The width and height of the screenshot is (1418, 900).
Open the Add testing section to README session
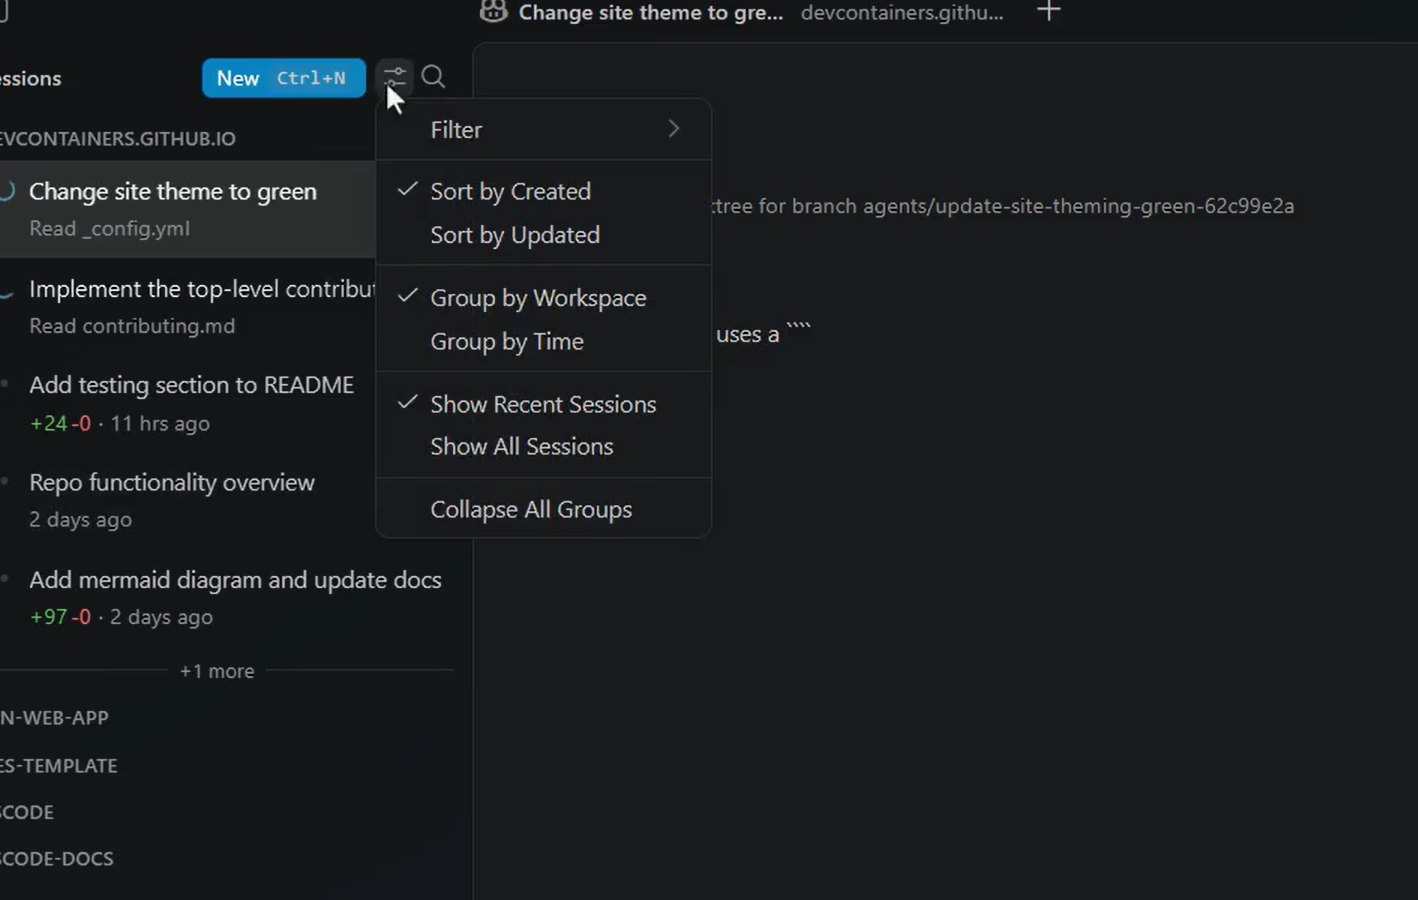click(x=187, y=404)
